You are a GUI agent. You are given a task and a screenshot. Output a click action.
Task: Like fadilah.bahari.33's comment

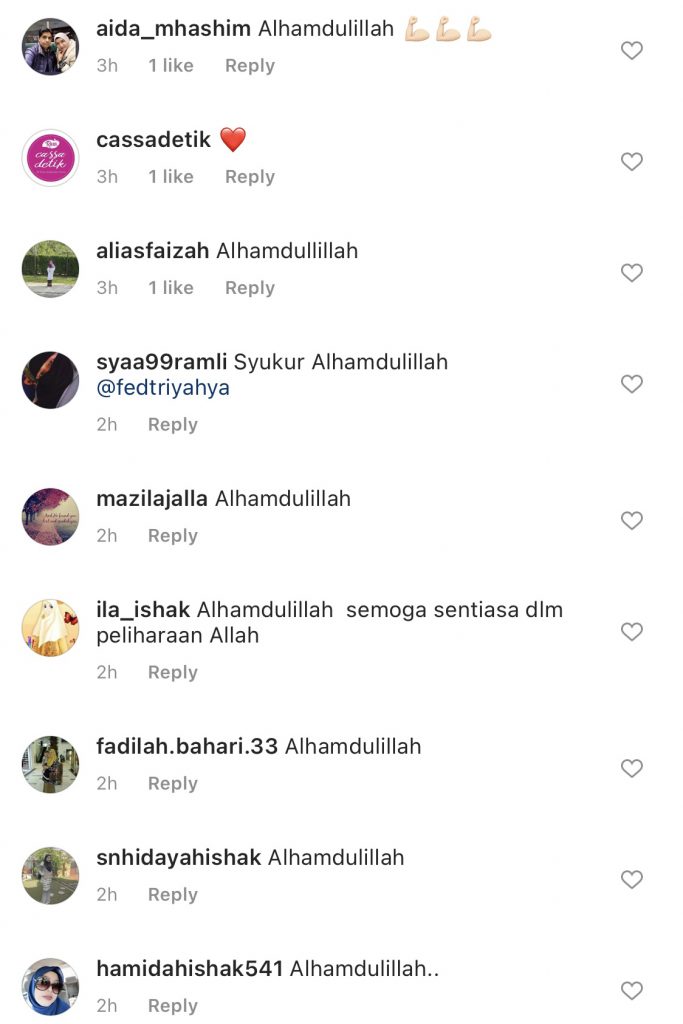[x=631, y=768]
